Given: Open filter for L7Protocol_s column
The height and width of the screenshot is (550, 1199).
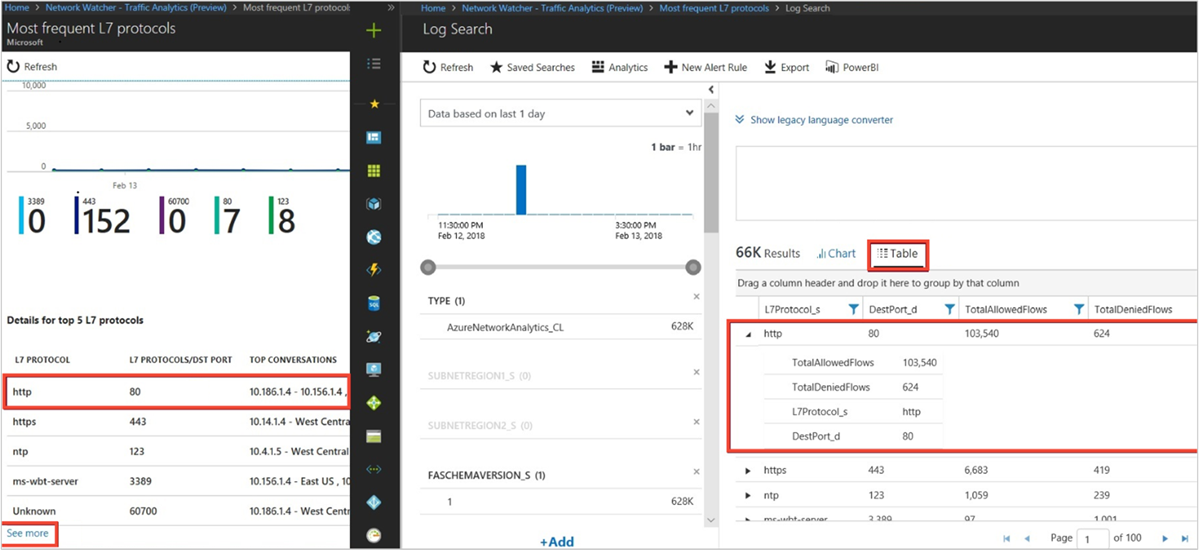Looking at the screenshot, I should coord(853,310).
